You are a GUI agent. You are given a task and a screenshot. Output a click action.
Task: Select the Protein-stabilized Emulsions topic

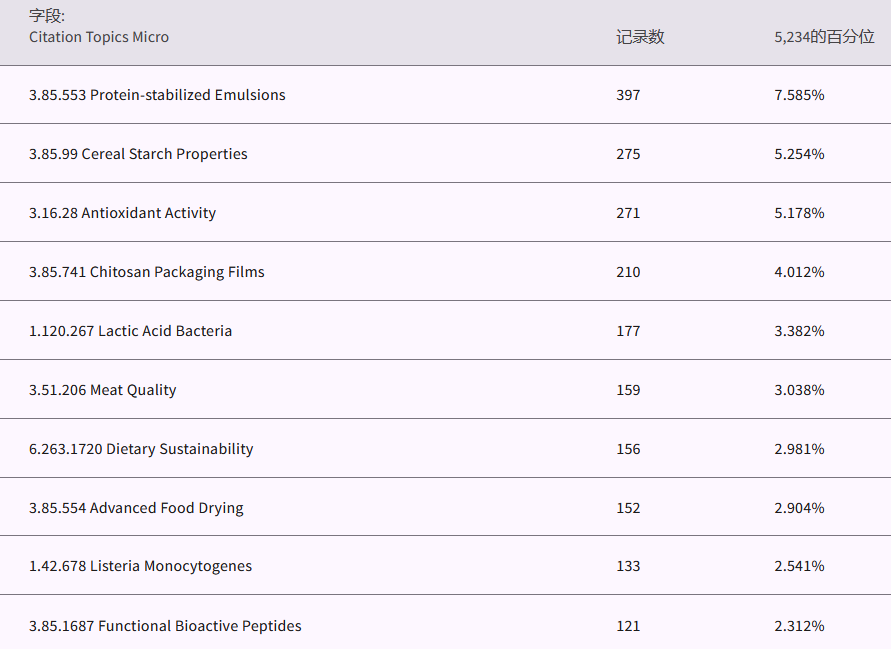point(157,95)
